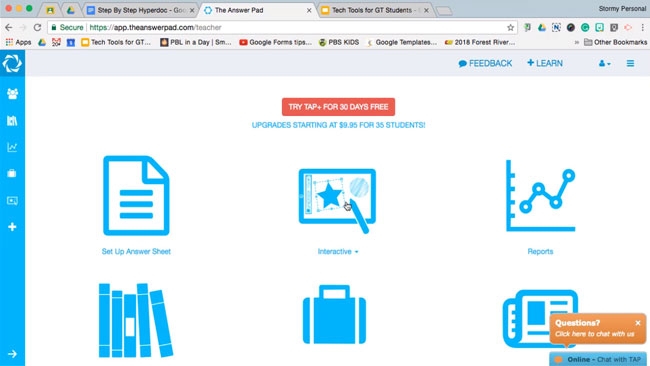Expand the Interactive dropdown label
This screenshot has height=366, width=650.
(338, 251)
